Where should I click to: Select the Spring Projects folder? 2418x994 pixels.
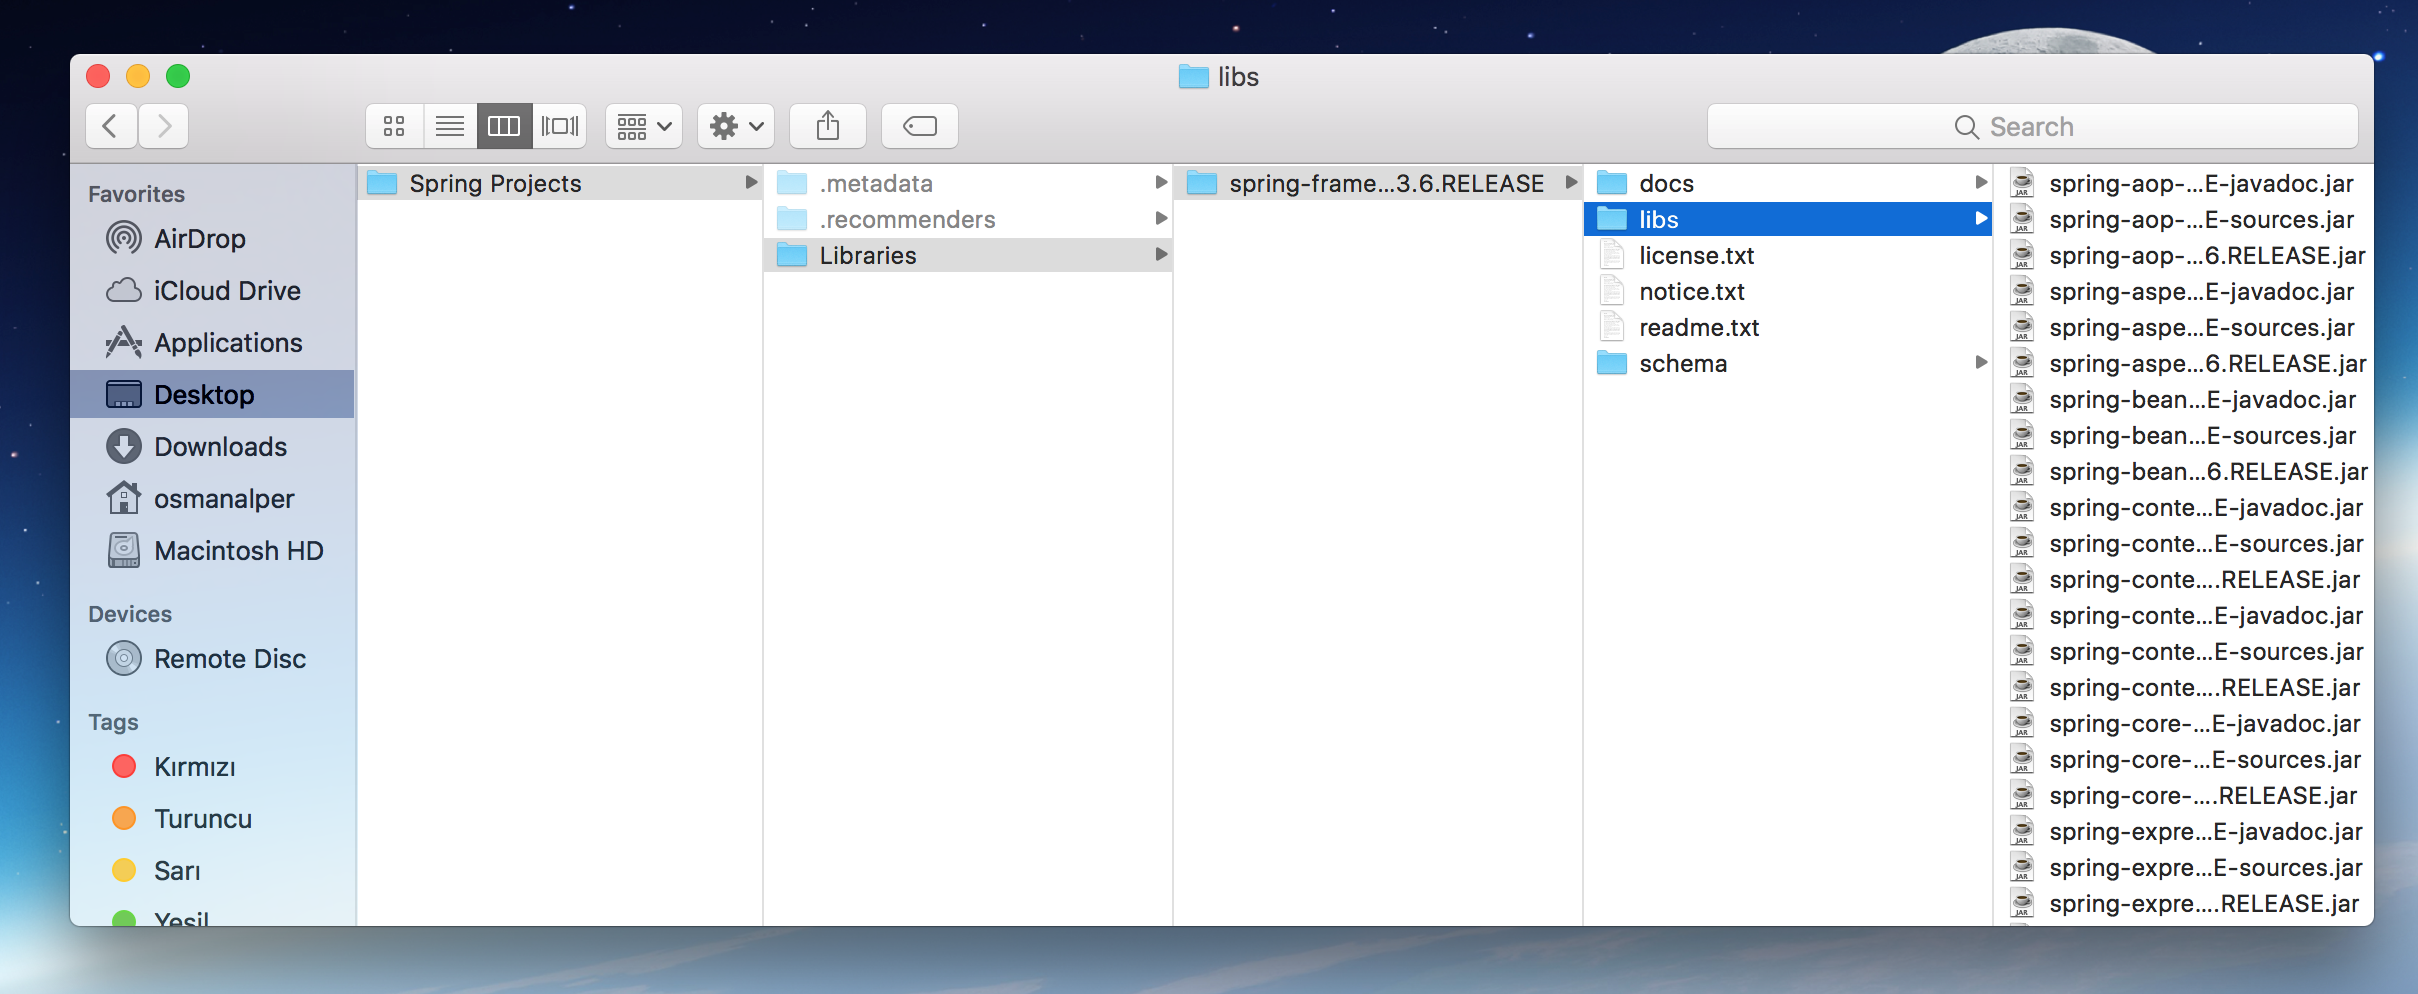pyautogui.click(x=560, y=183)
